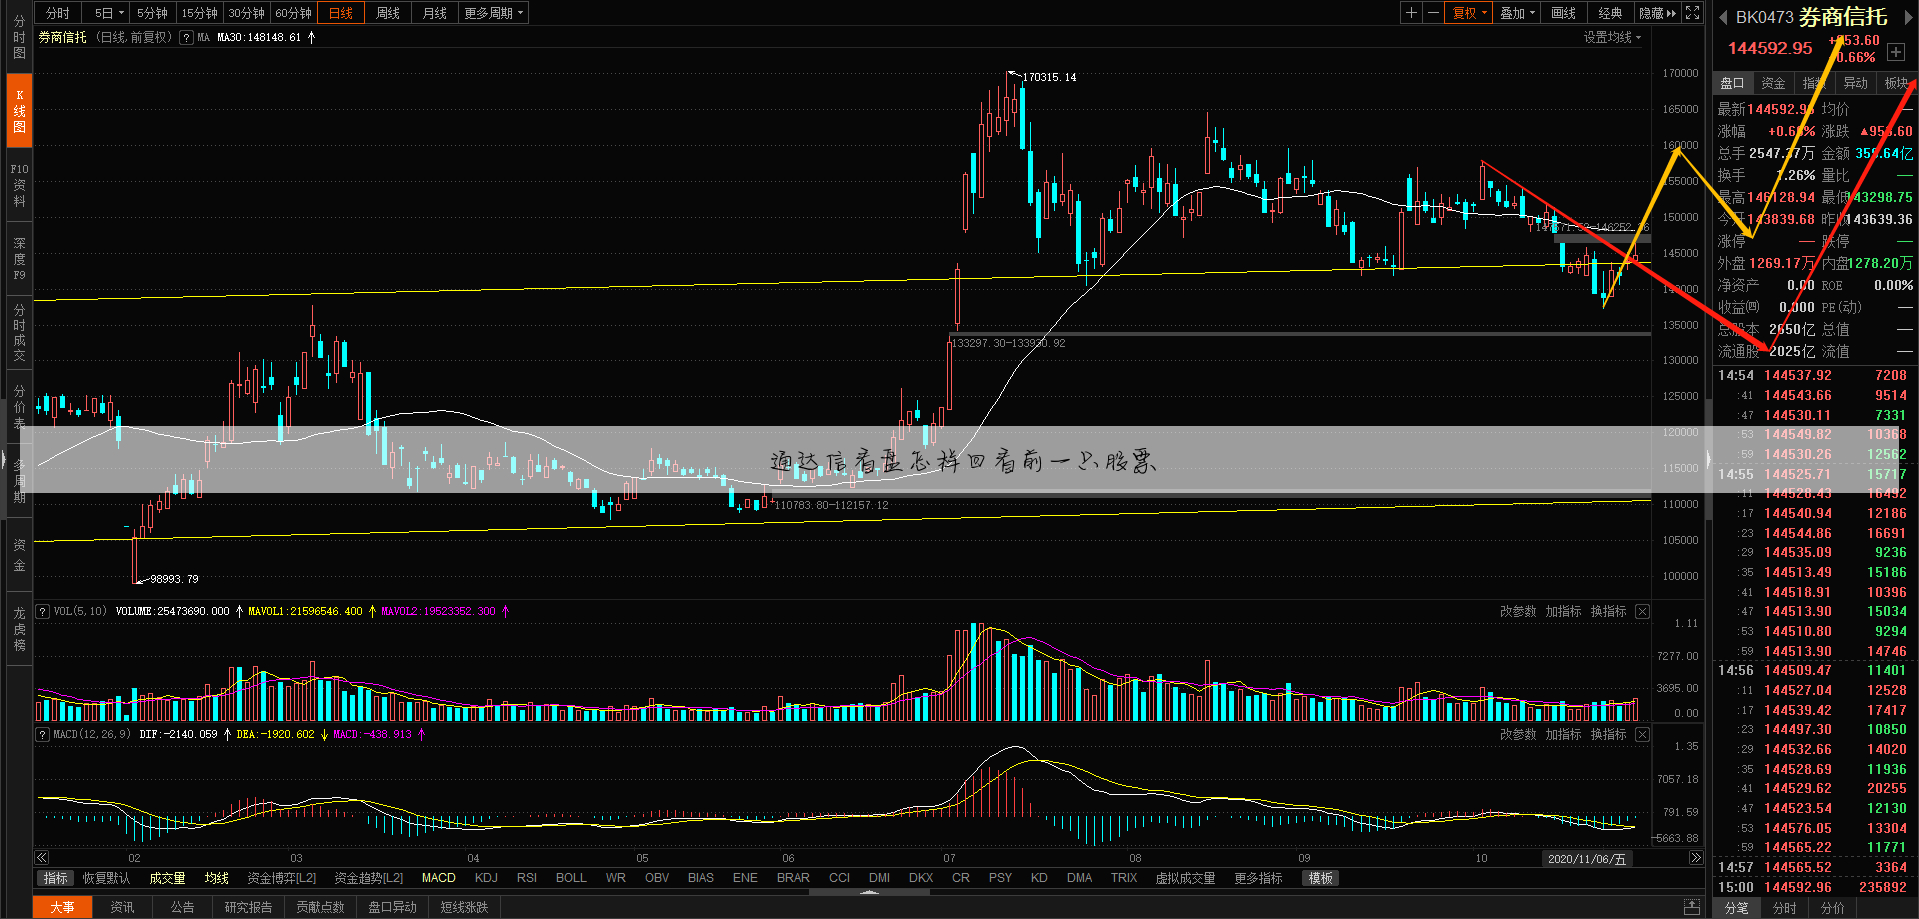Open 复权 dropdown

coord(1470,13)
